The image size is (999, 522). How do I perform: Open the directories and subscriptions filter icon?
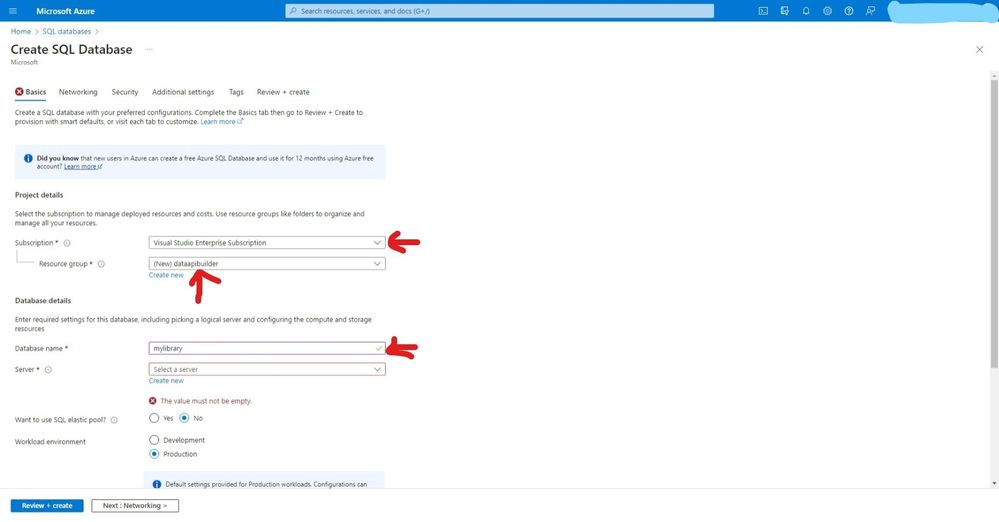click(x=784, y=11)
